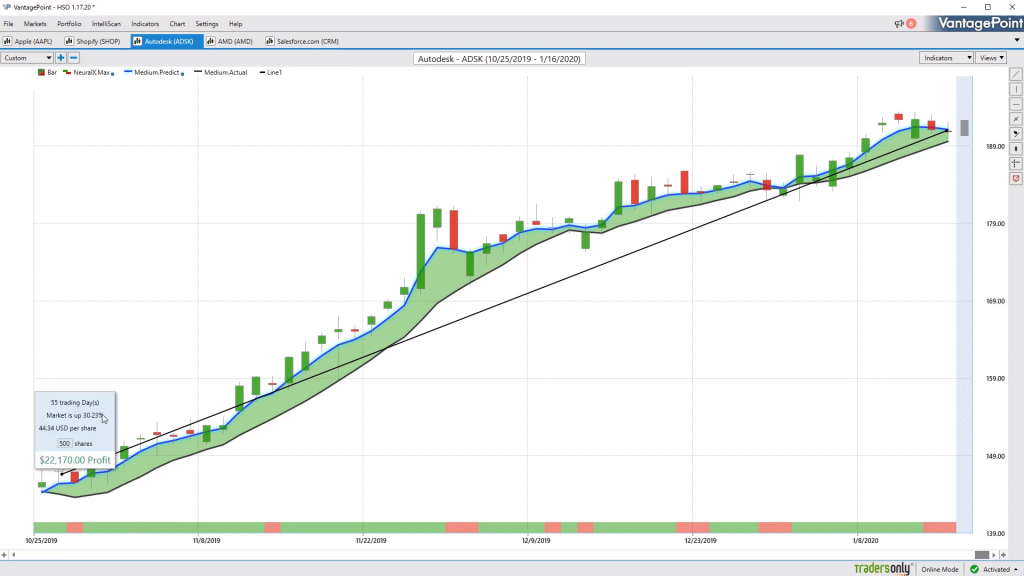
Task: Click the $22,170.00 Profit text
Action: coord(75,460)
